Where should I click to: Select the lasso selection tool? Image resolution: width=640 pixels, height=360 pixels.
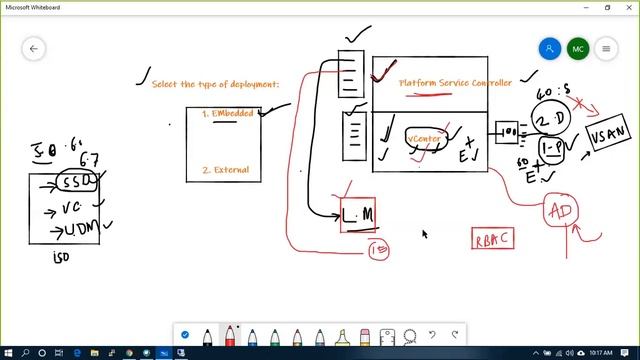[x=409, y=337]
